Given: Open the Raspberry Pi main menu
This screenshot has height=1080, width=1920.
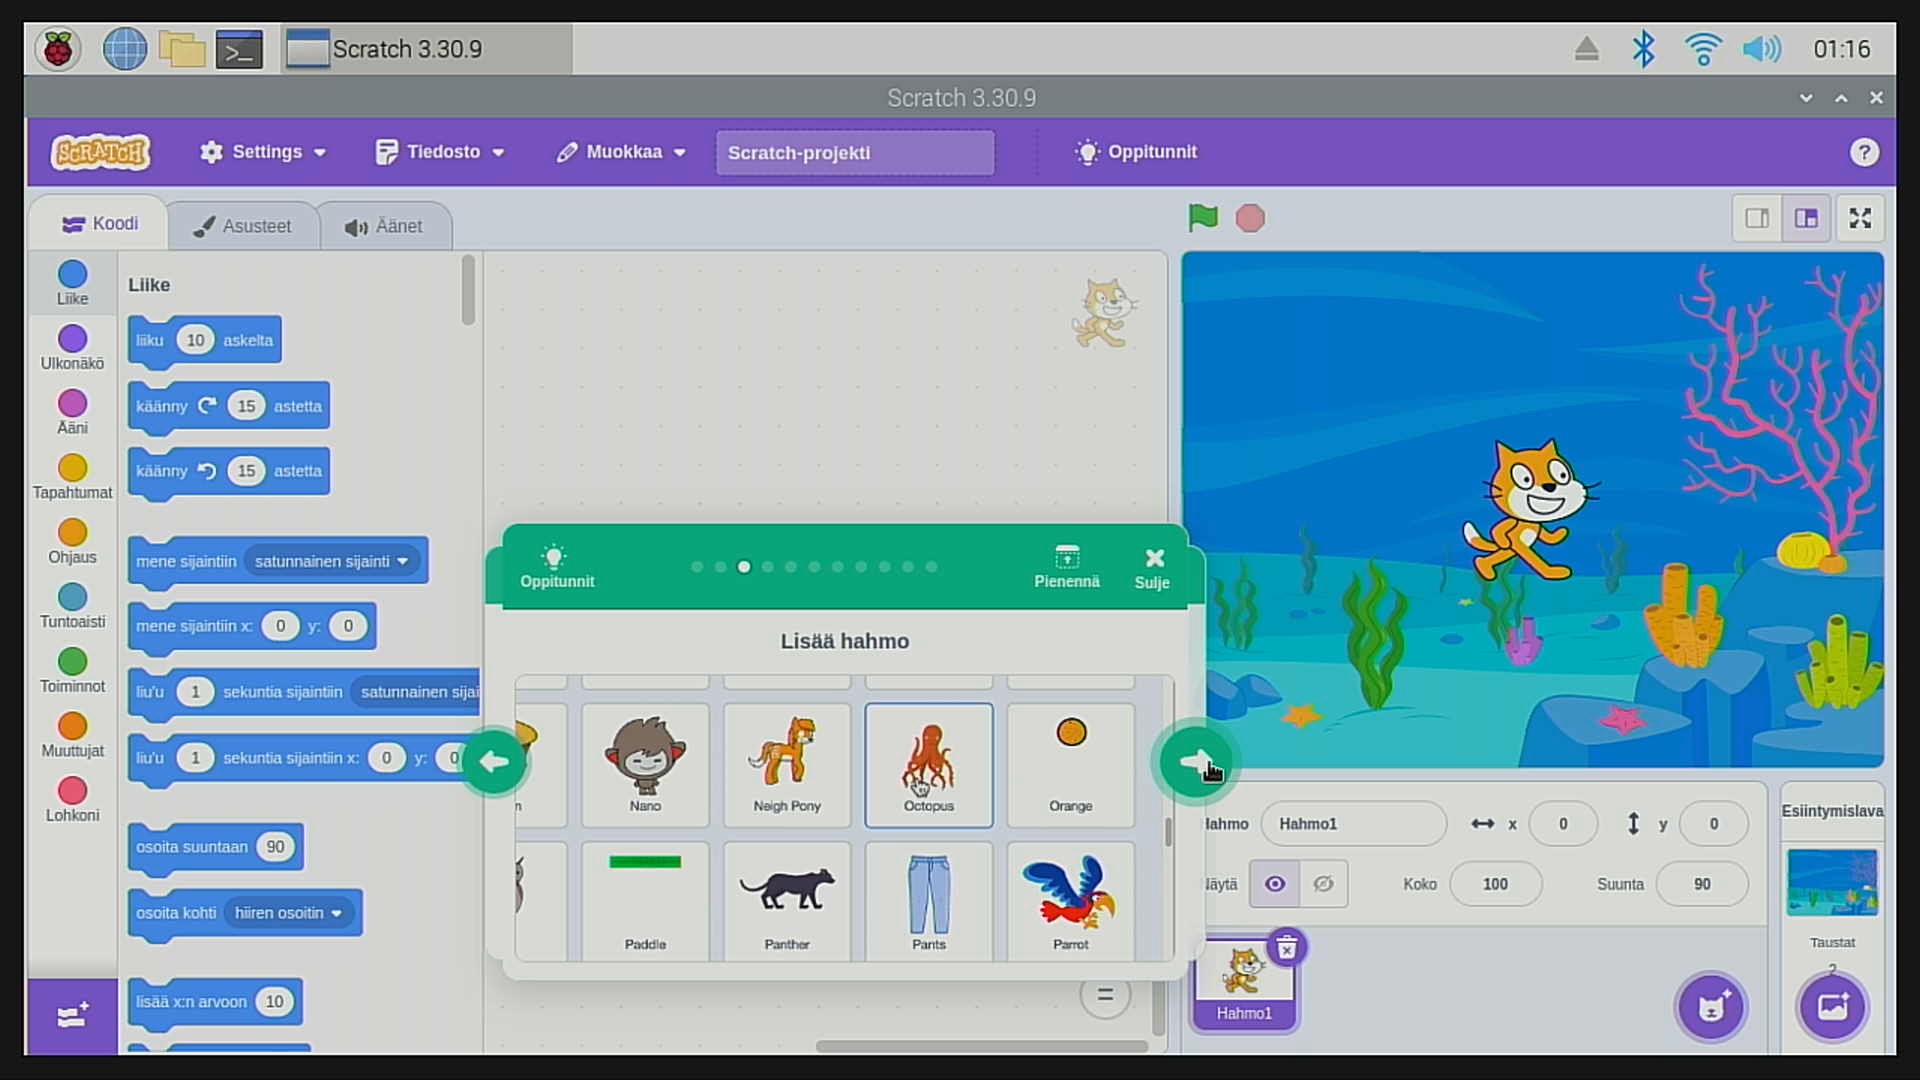Looking at the screenshot, I should (x=58, y=49).
